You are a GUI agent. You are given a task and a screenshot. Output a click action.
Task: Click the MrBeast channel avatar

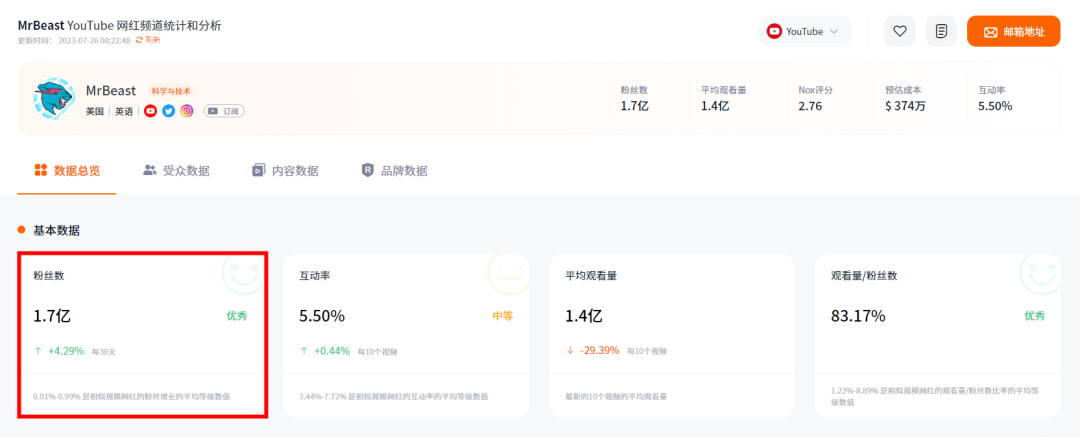point(54,100)
